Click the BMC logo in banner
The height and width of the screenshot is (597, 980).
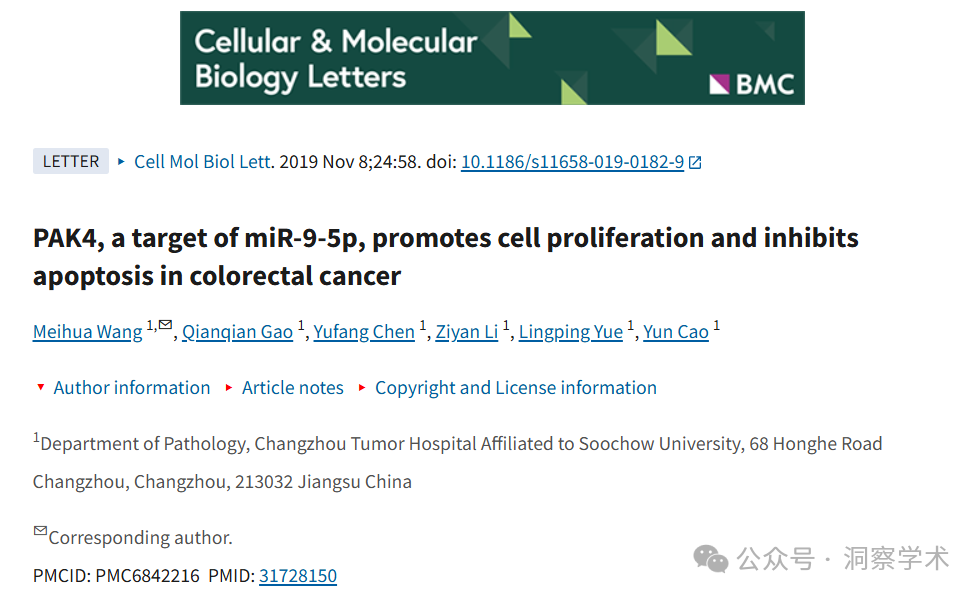click(751, 84)
